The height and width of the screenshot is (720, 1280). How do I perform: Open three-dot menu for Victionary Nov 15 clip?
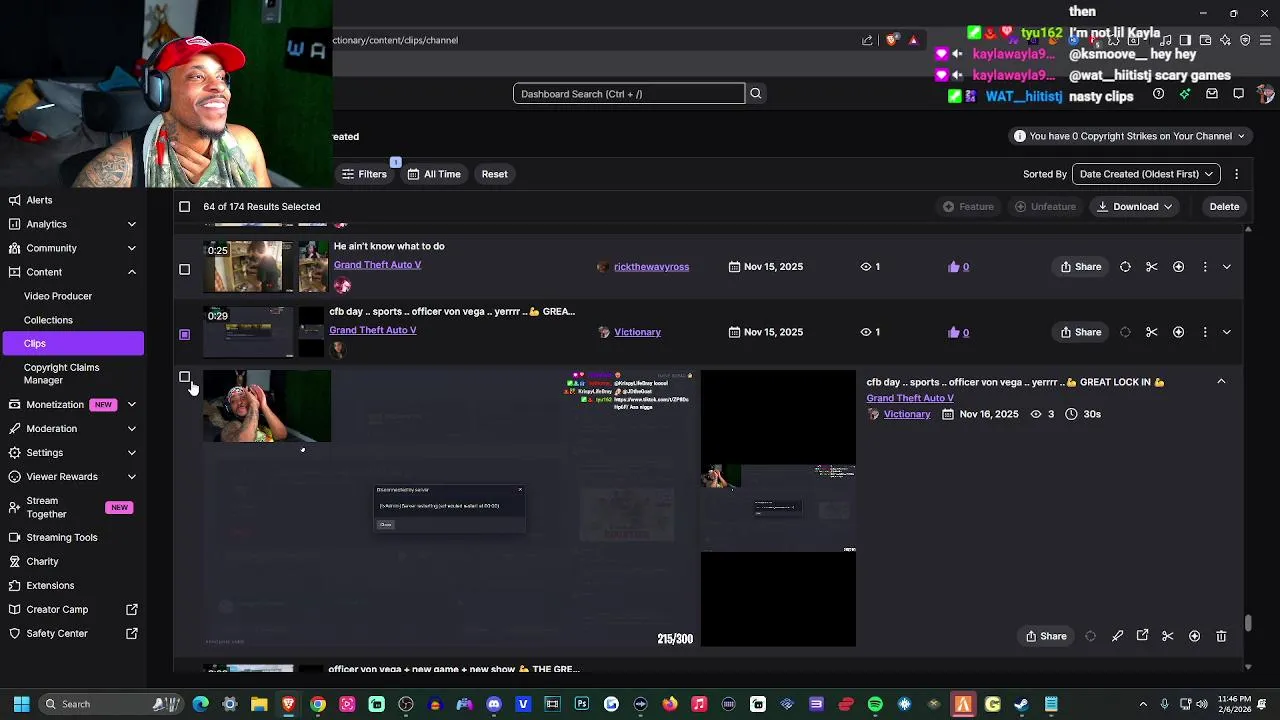[x=1205, y=332]
